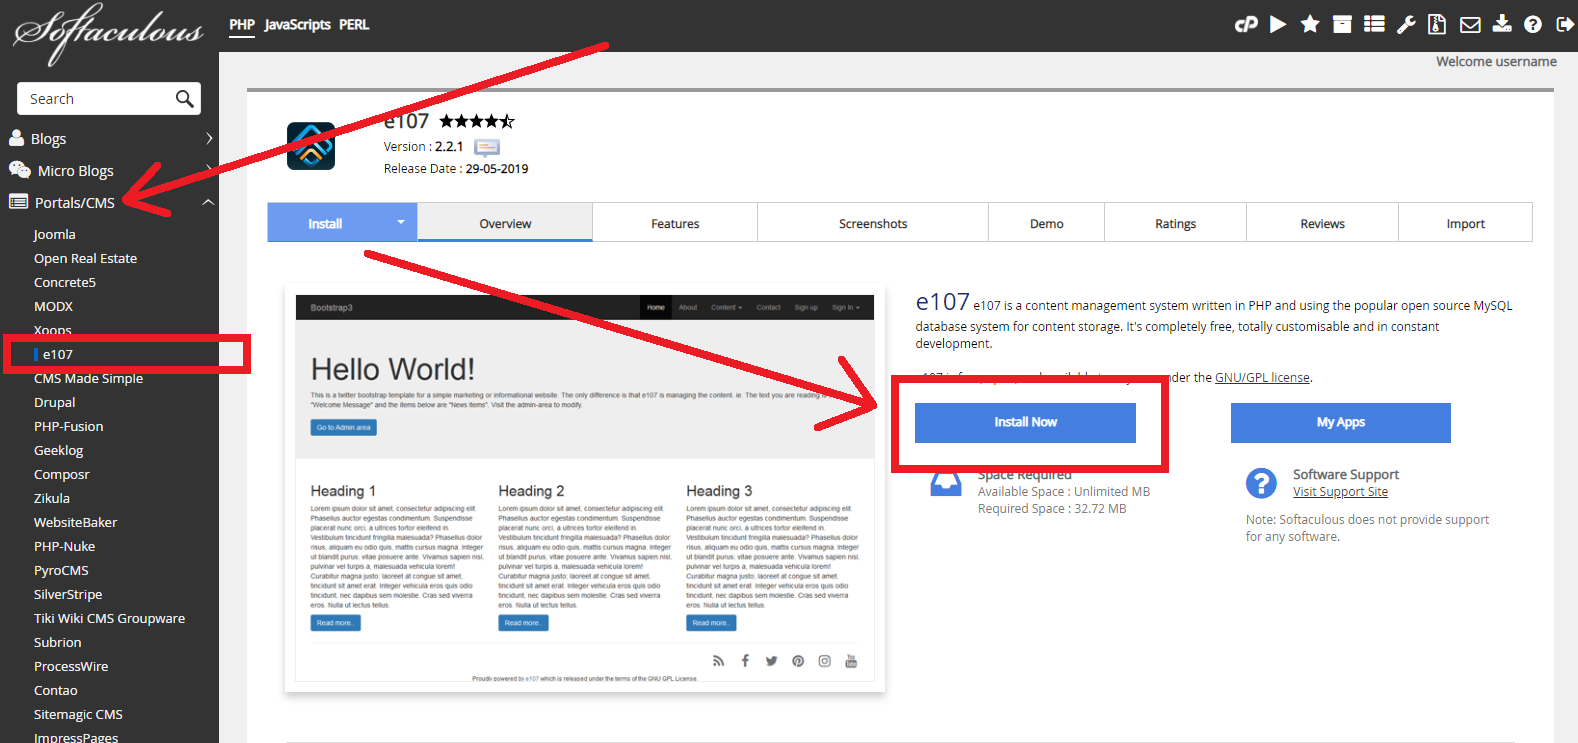Image resolution: width=1578 pixels, height=743 pixels.
Task: Switch to the Screenshots tab
Action: (873, 224)
